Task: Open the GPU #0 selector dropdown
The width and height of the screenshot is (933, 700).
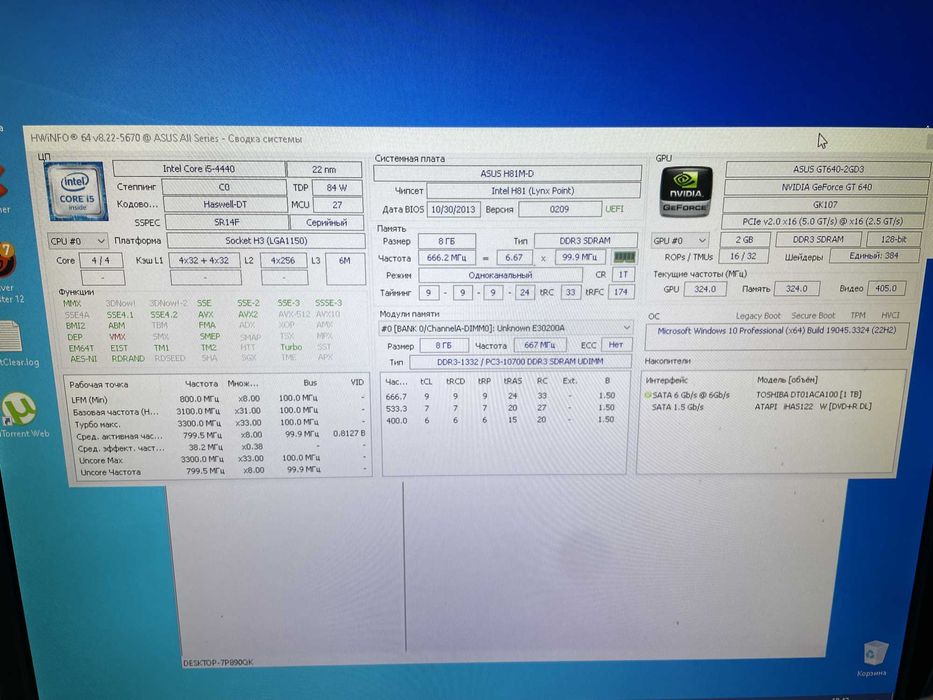Action: tap(680, 240)
